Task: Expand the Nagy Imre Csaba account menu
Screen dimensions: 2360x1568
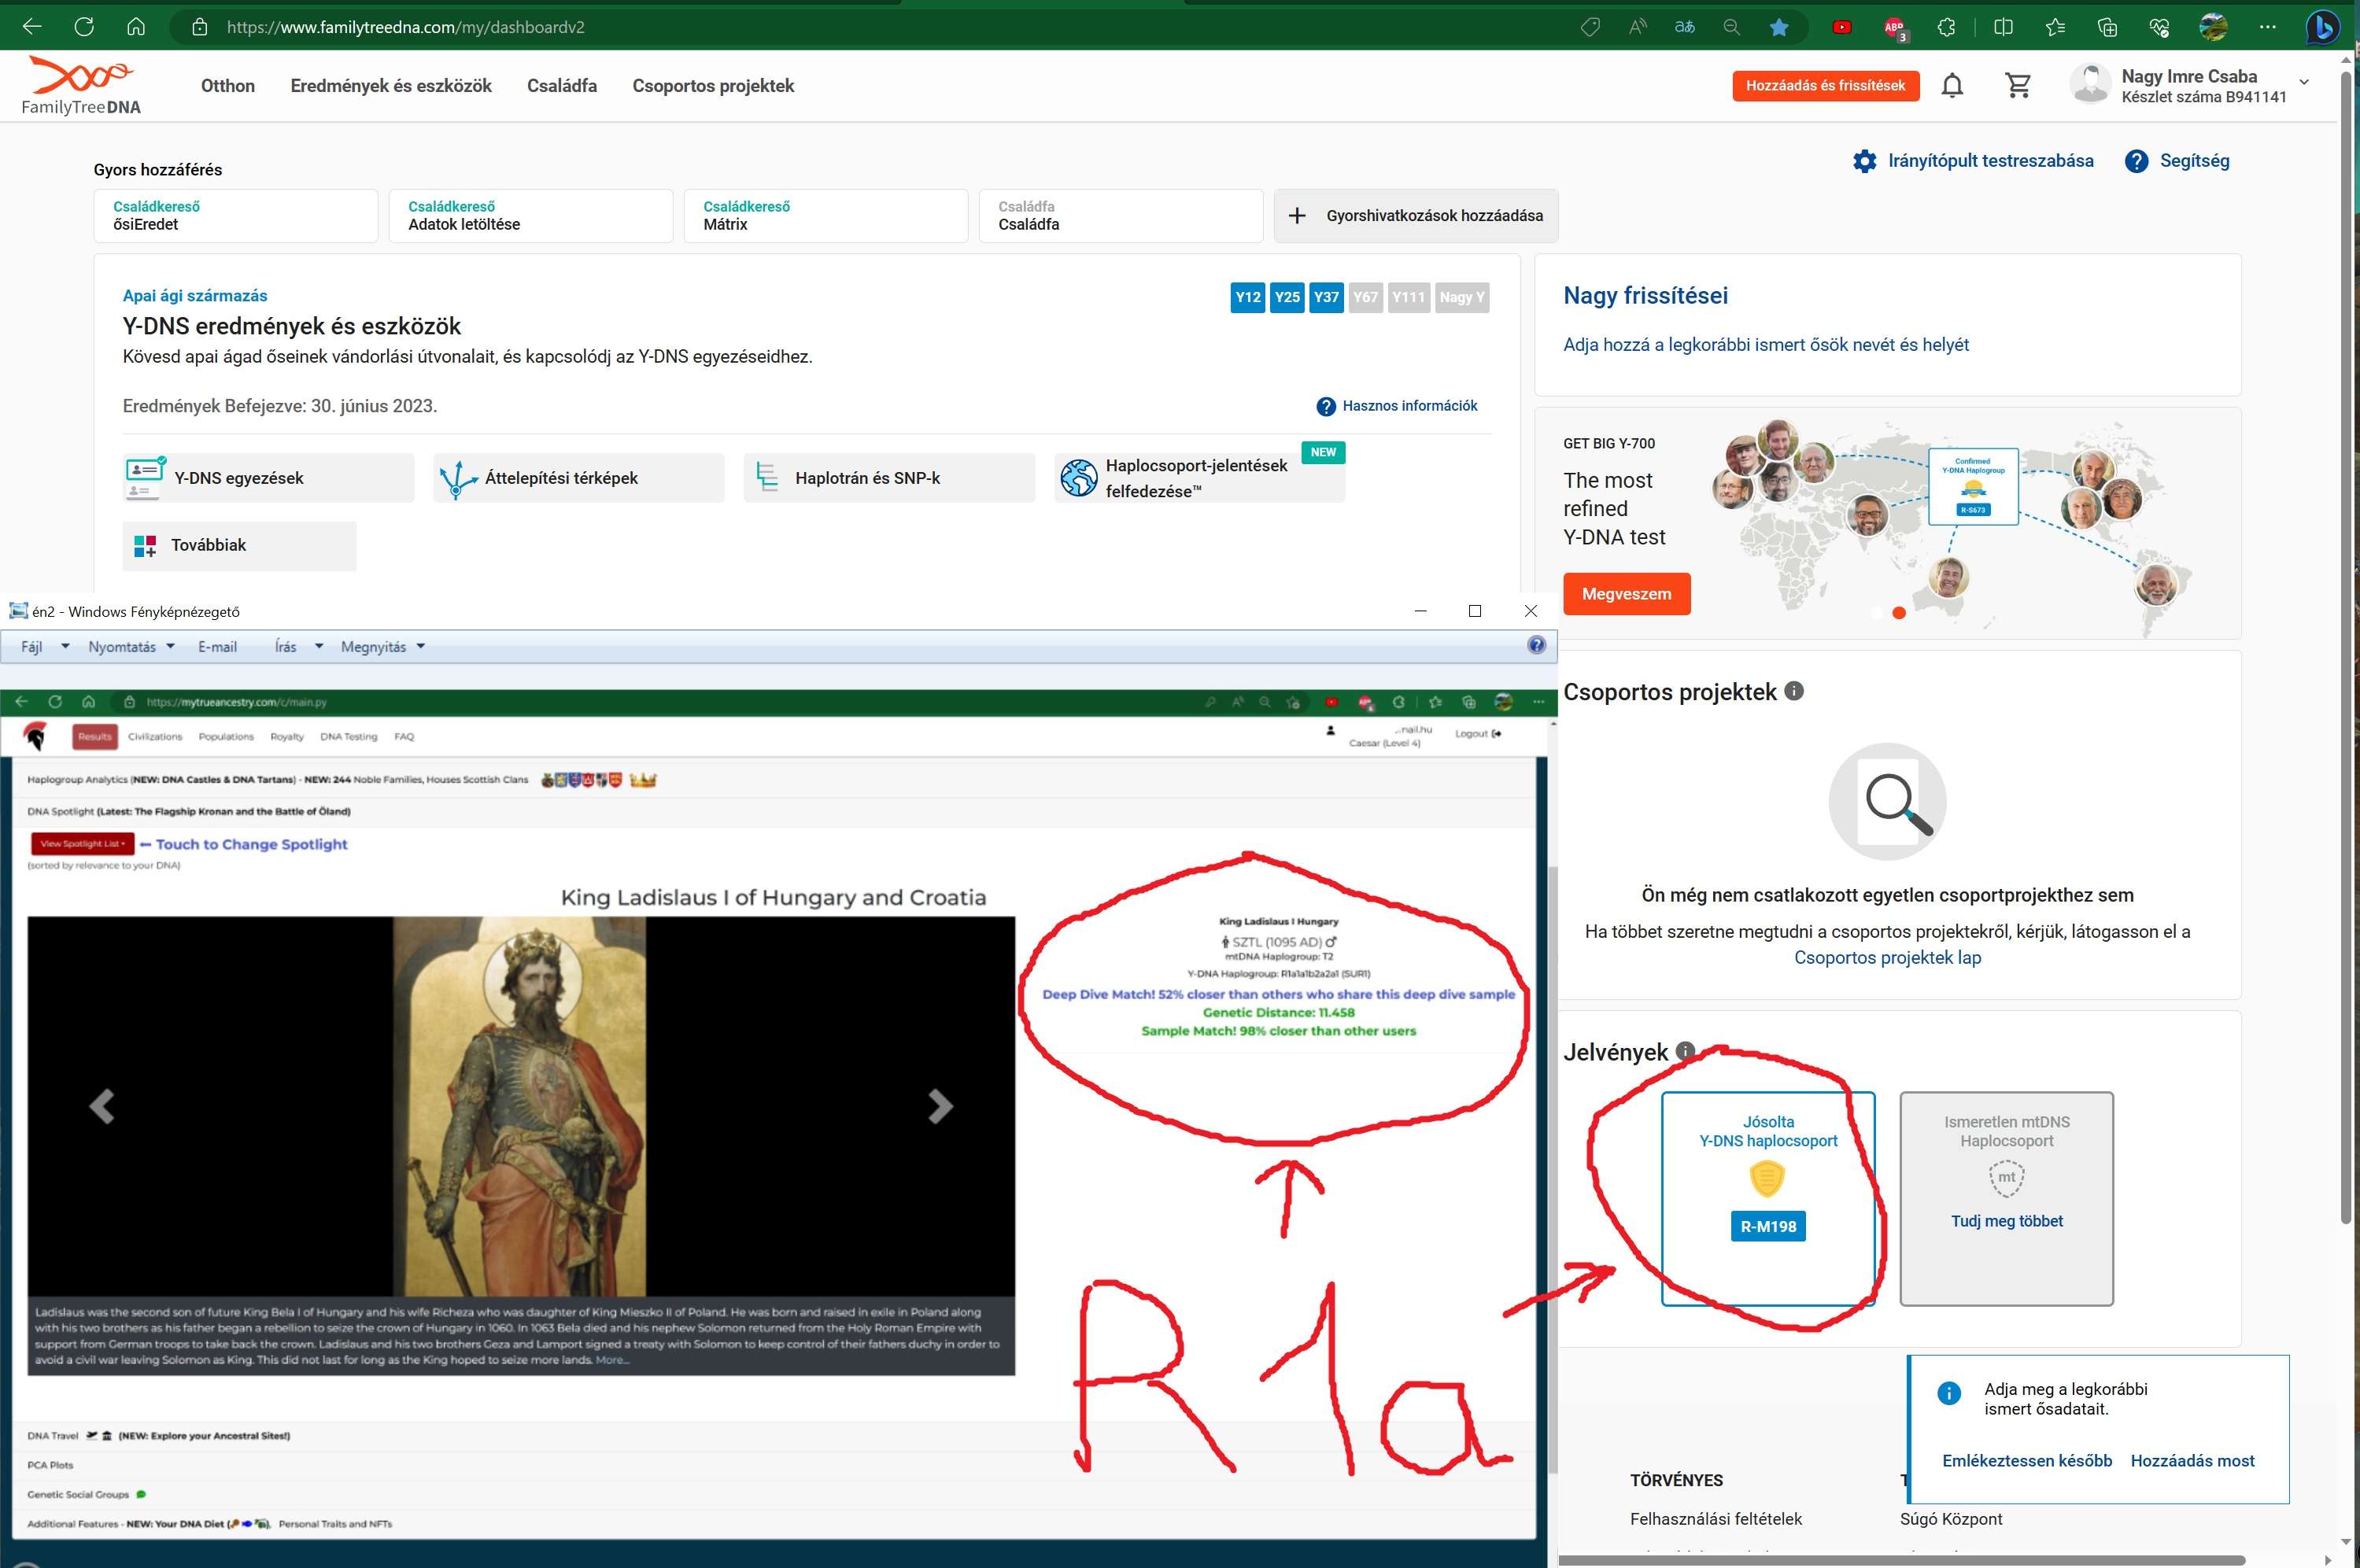Action: pos(2304,83)
